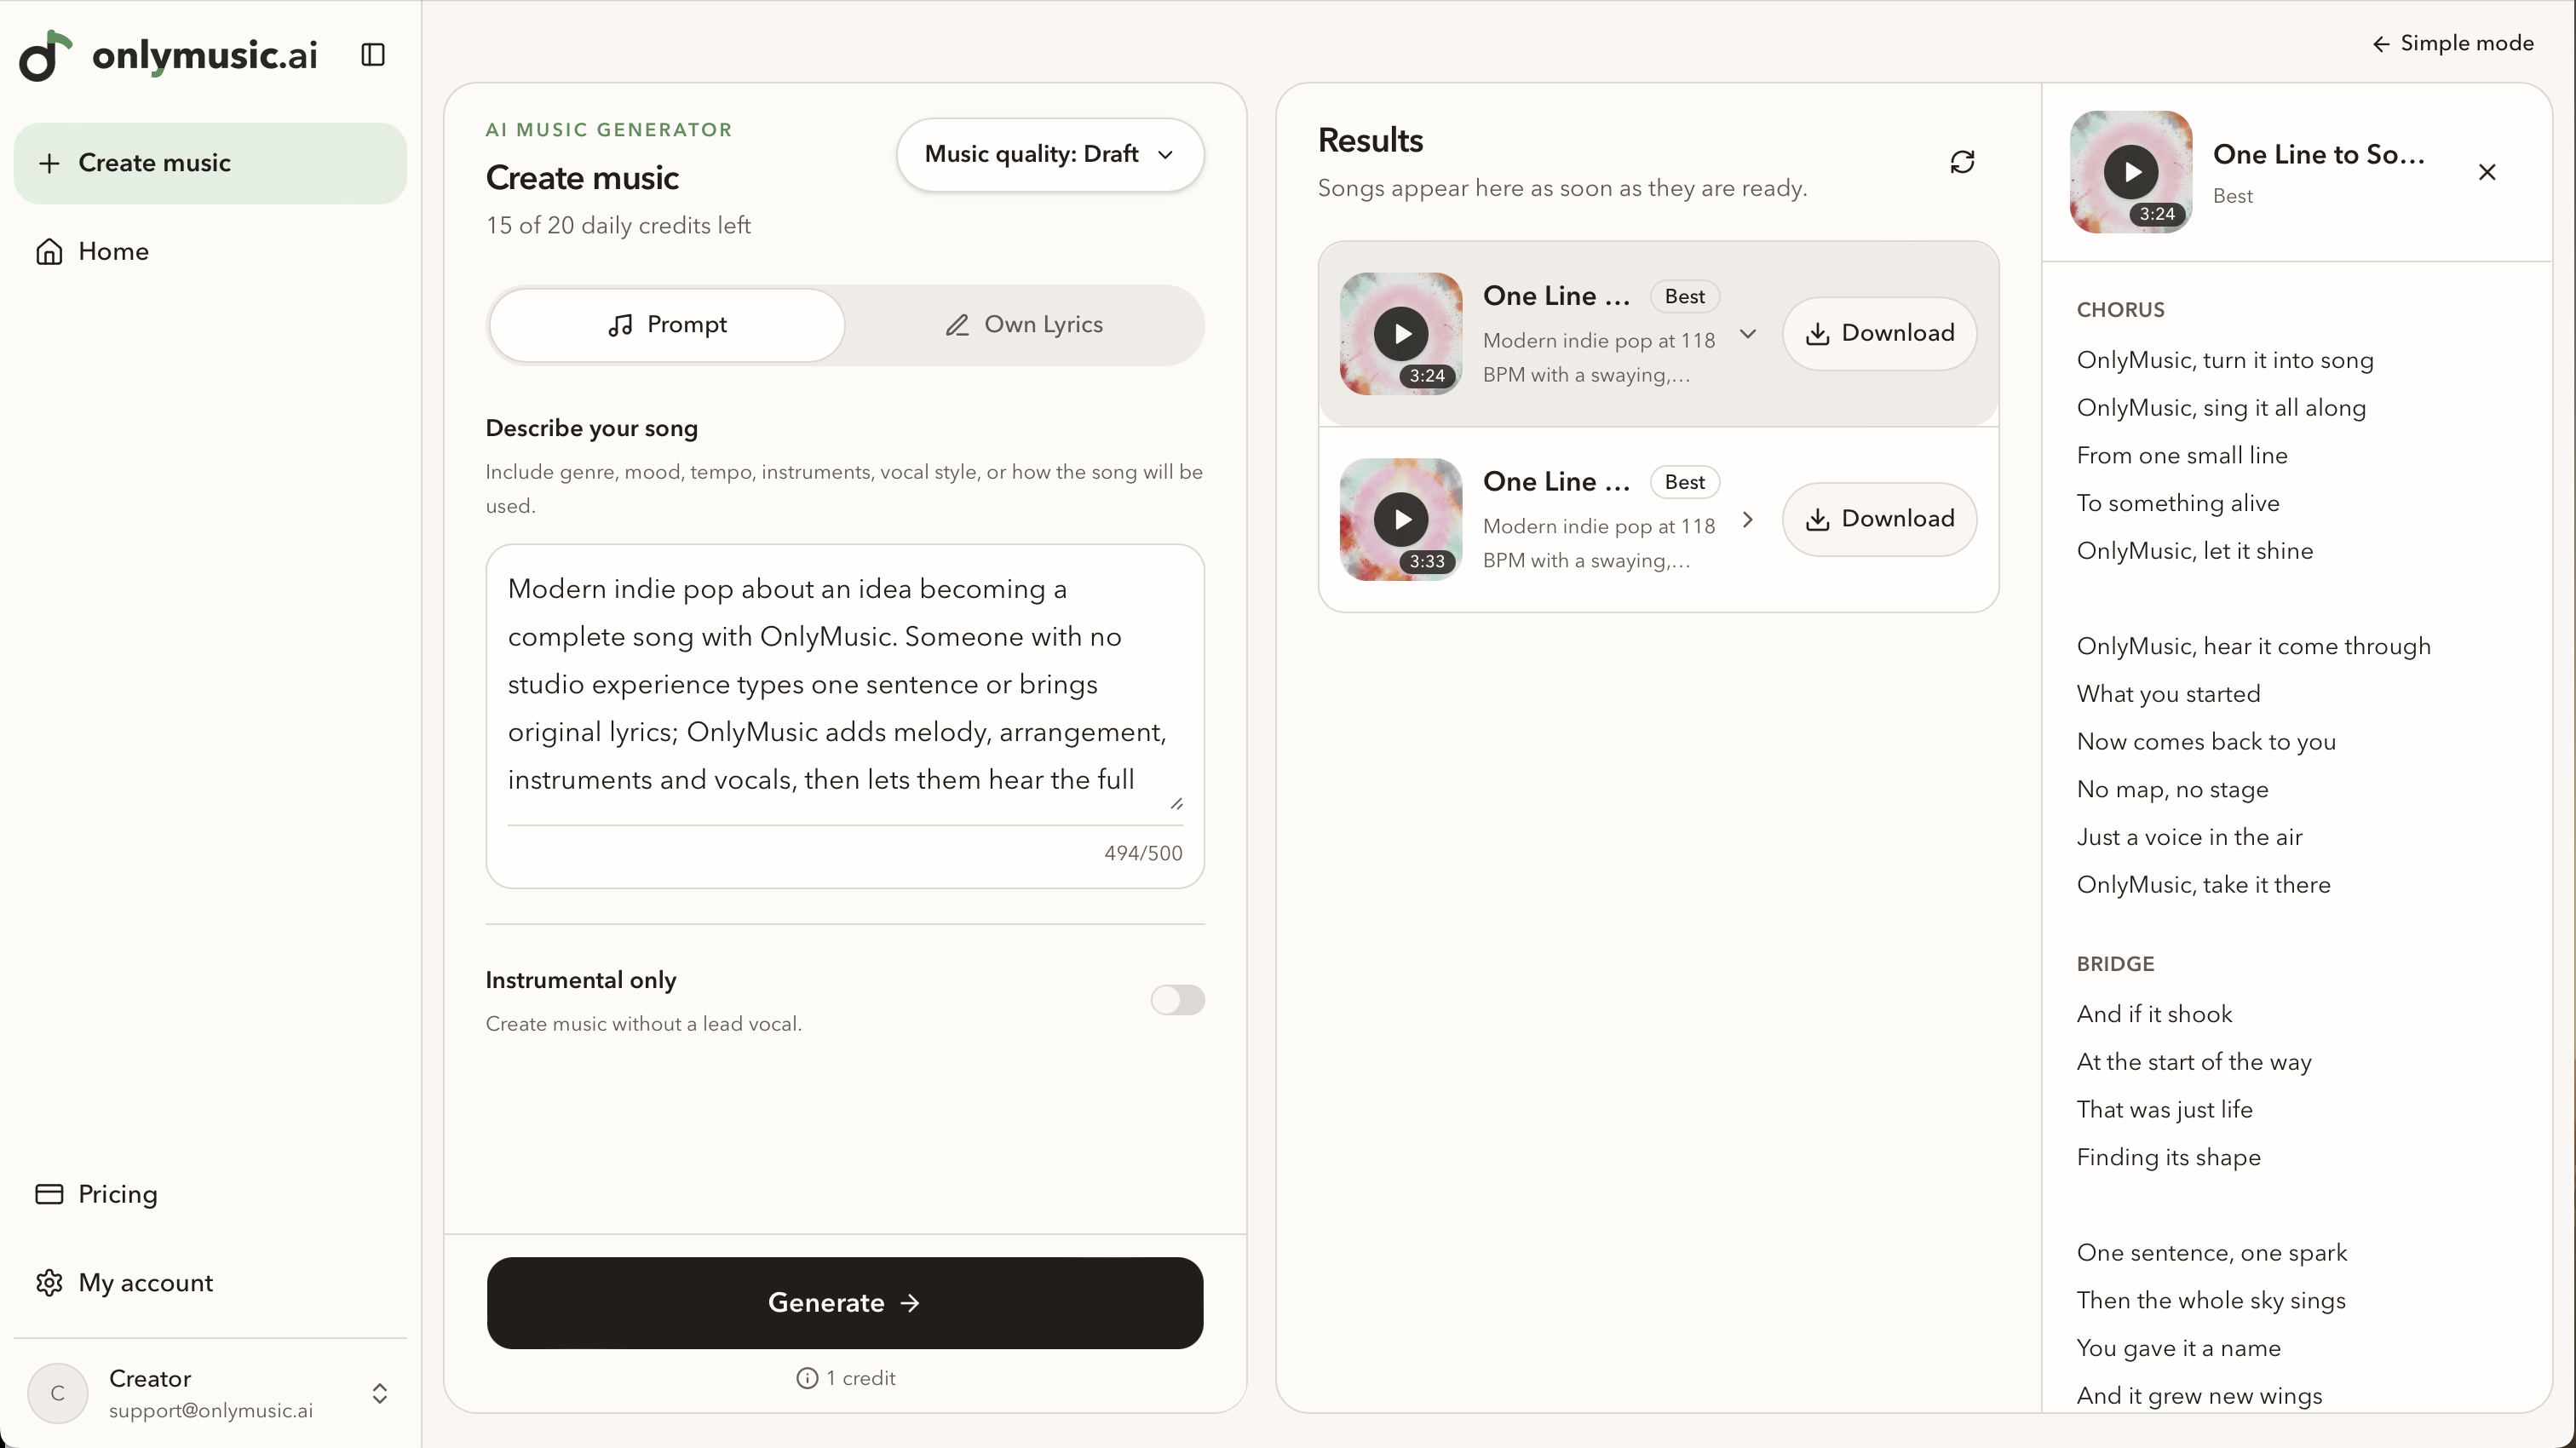The width and height of the screenshot is (2576, 1448).
Task: Collapse the details chevron of the 3:24 song
Action: (1748, 333)
